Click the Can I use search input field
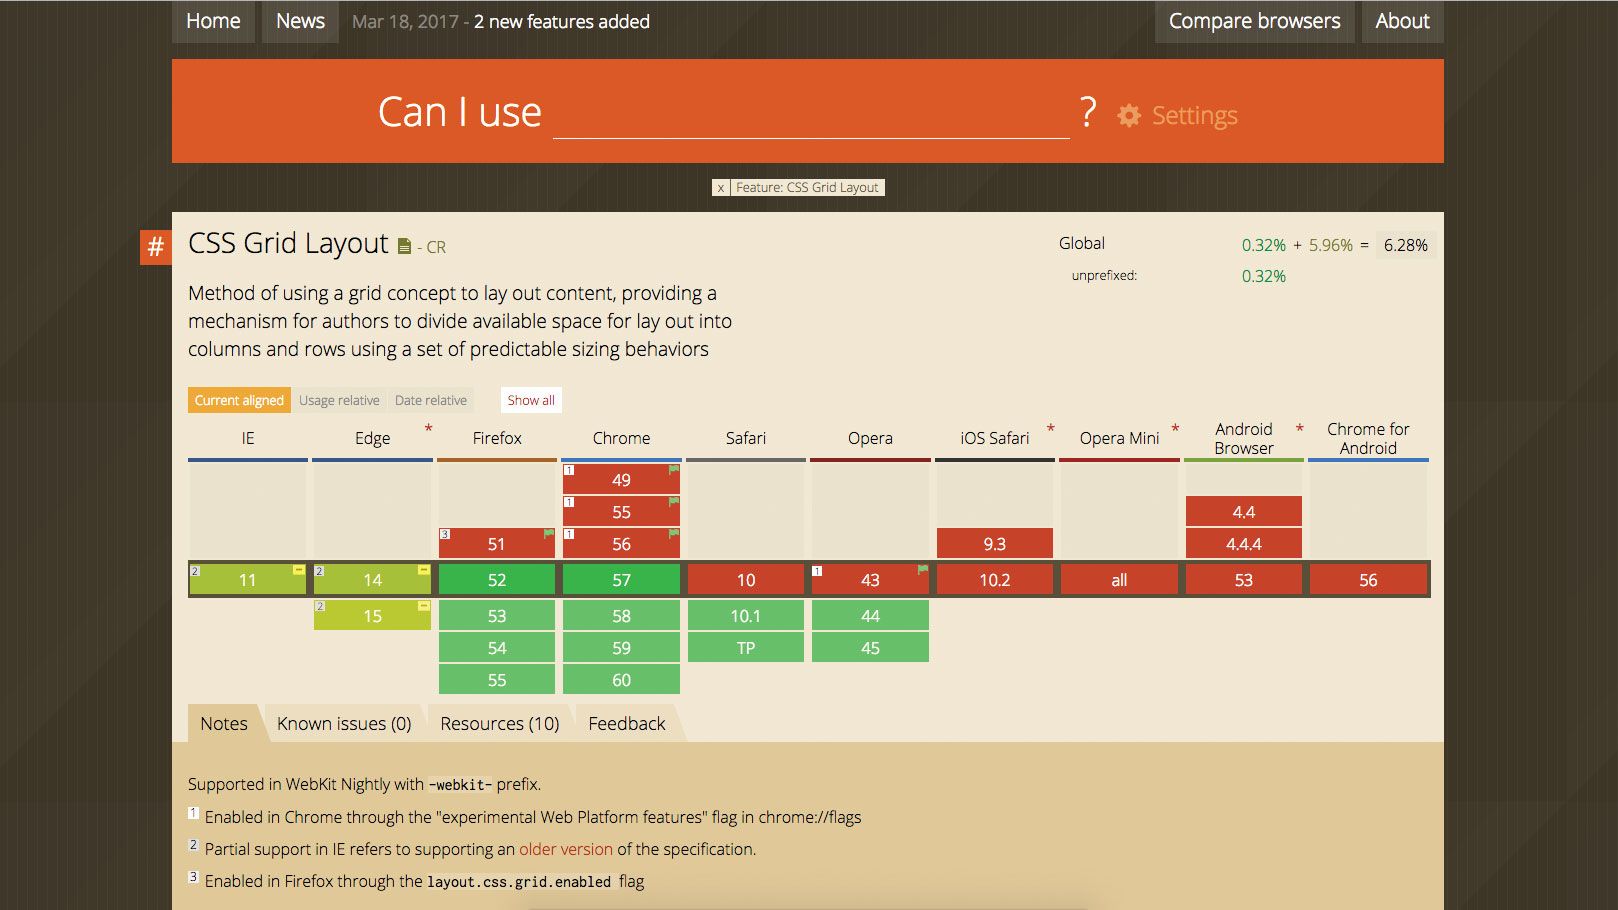The image size is (1618, 910). tap(810, 120)
